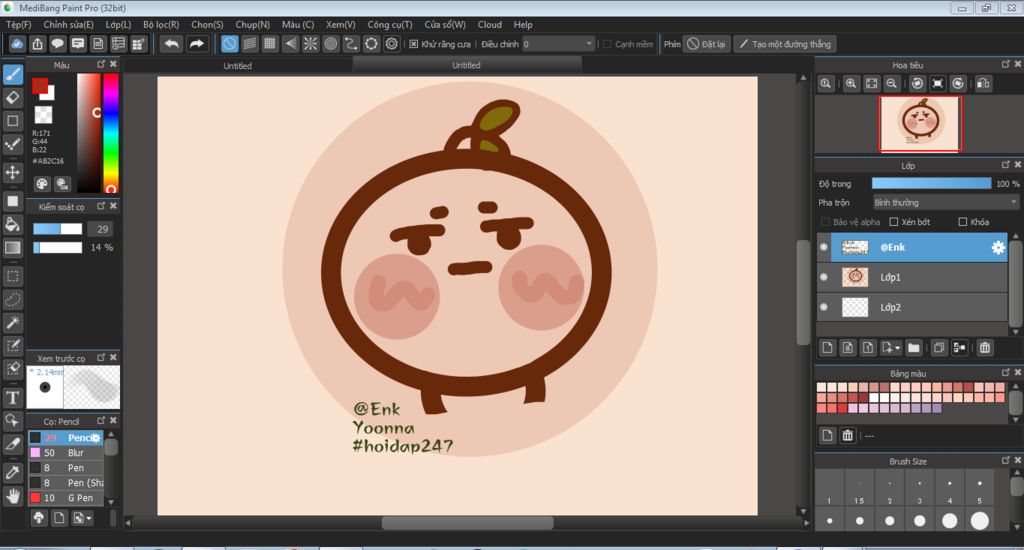Image resolution: width=1024 pixels, height=550 pixels.
Task: Click the Redo arrow in toolbar
Action: tap(197, 44)
